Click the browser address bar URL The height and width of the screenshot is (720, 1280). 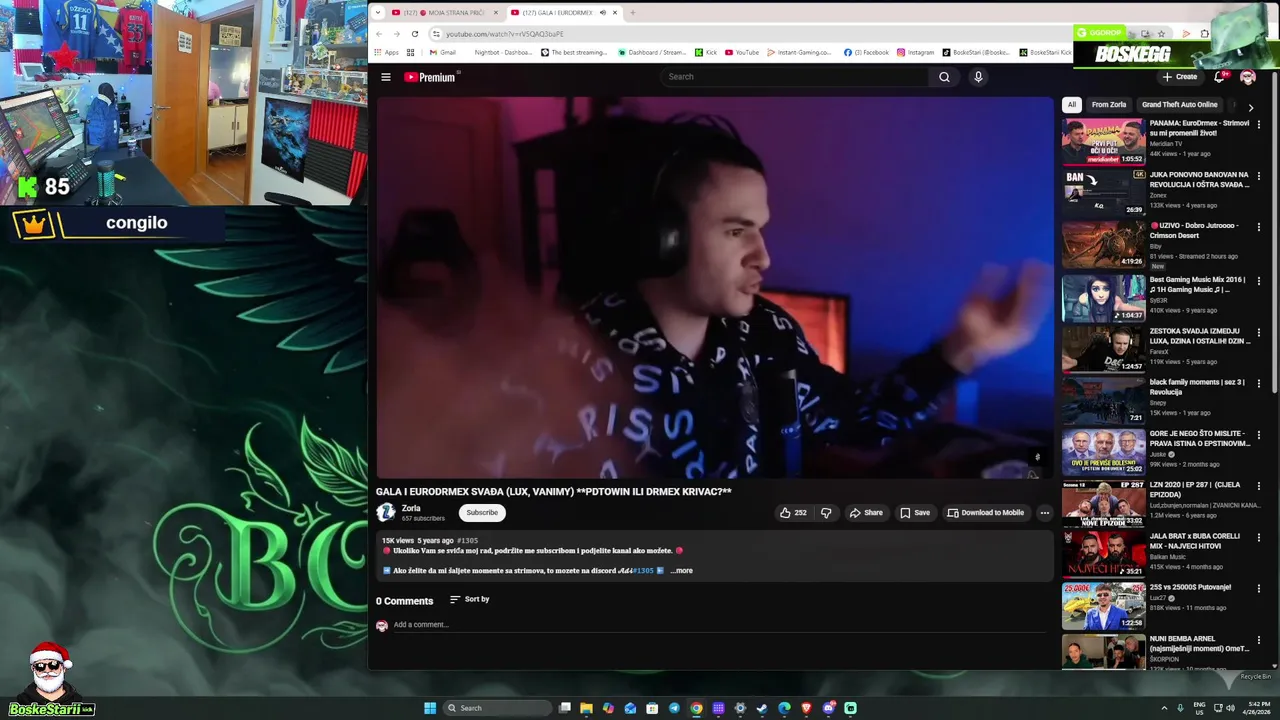point(505,34)
